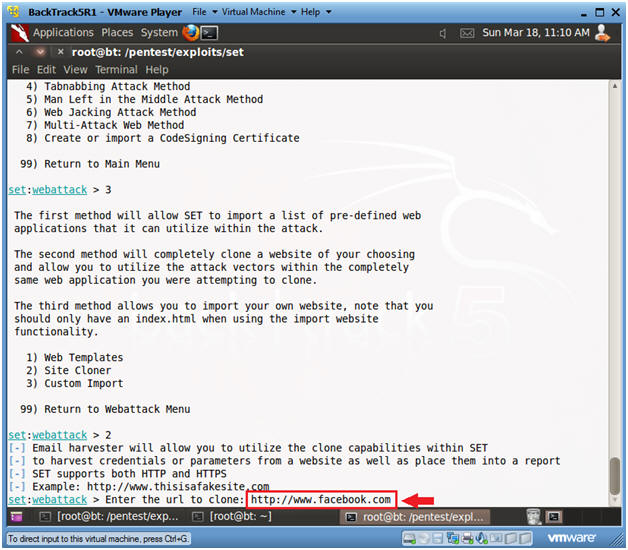
Task: Click text '4) Tabnabbing Attack Method'
Action: pyautogui.click(x=108, y=86)
